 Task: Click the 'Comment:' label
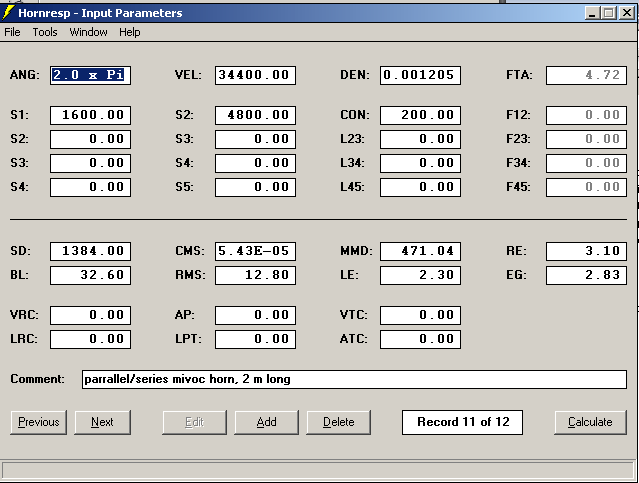pyautogui.click(x=37, y=379)
